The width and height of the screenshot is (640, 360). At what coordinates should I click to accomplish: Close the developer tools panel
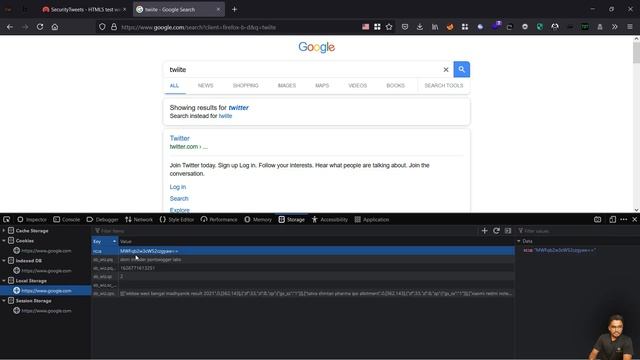(635, 220)
